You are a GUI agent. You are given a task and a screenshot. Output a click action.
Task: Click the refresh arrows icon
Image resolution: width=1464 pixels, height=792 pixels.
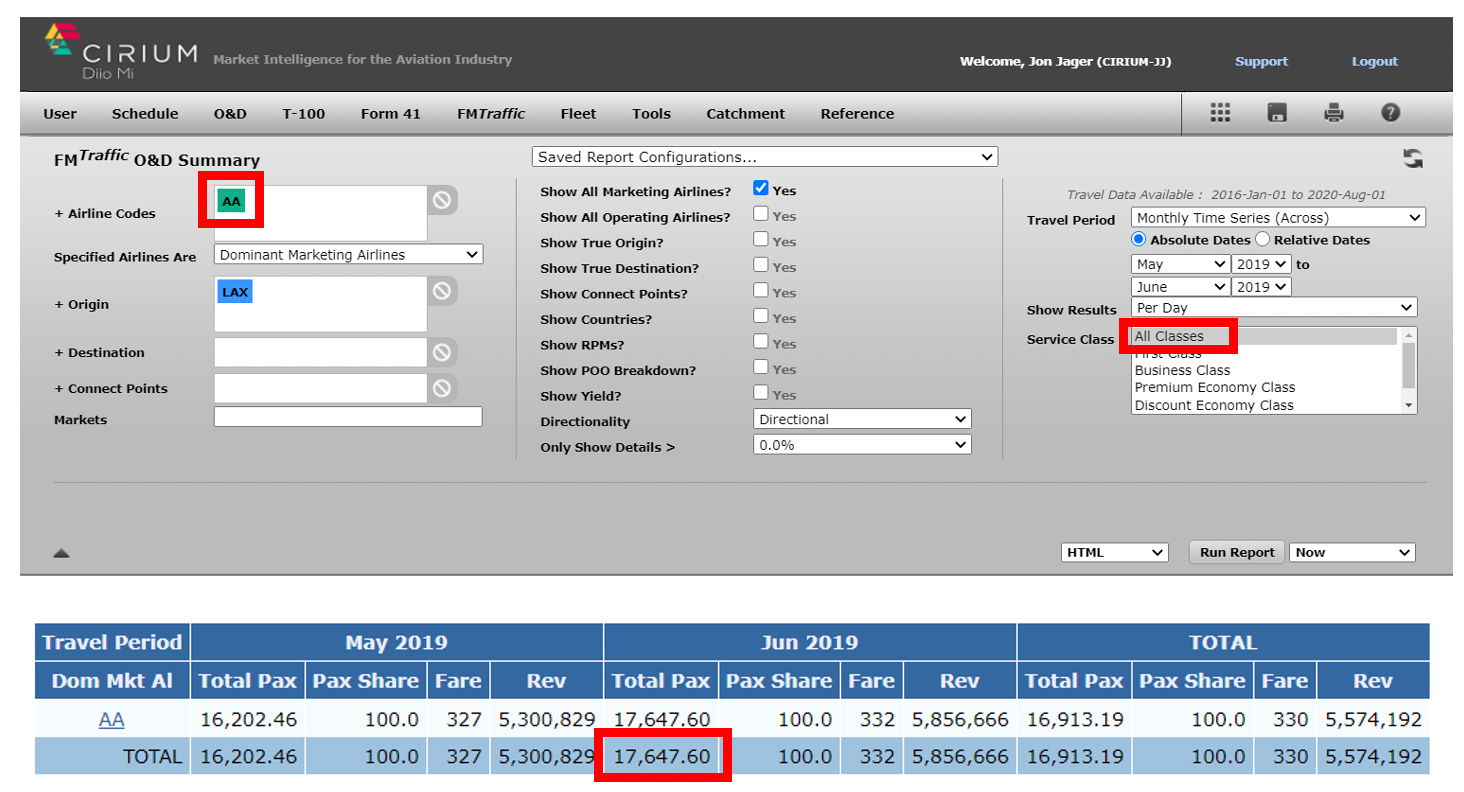(1413, 158)
